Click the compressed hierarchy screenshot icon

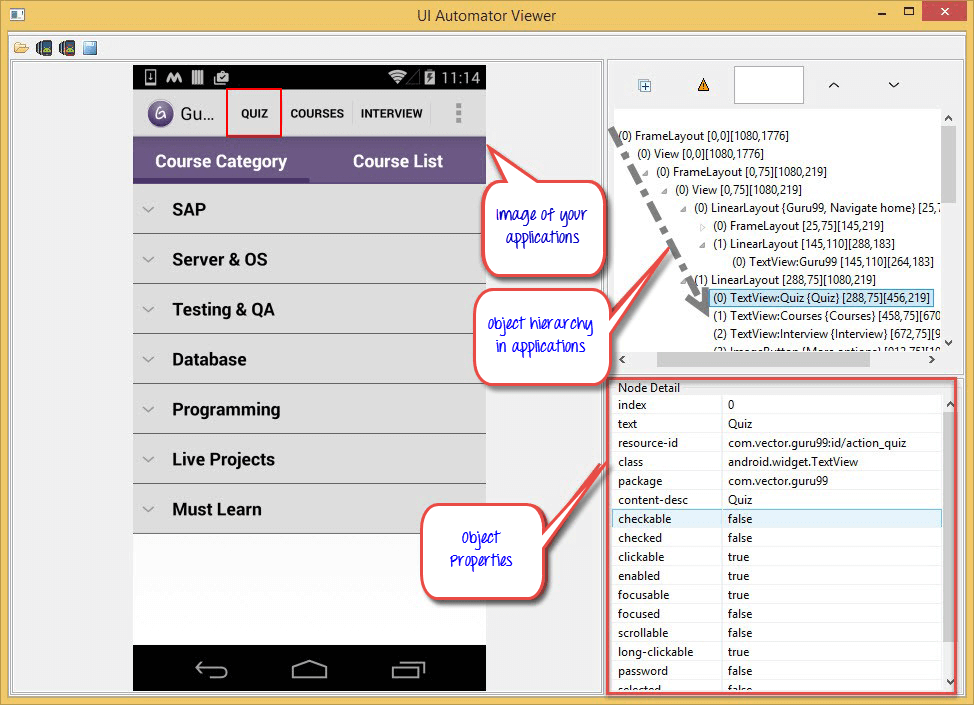pos(67,47)
